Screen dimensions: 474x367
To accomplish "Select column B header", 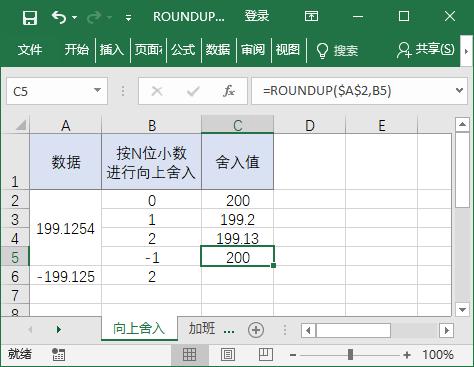I will click(x=152, y=125).
